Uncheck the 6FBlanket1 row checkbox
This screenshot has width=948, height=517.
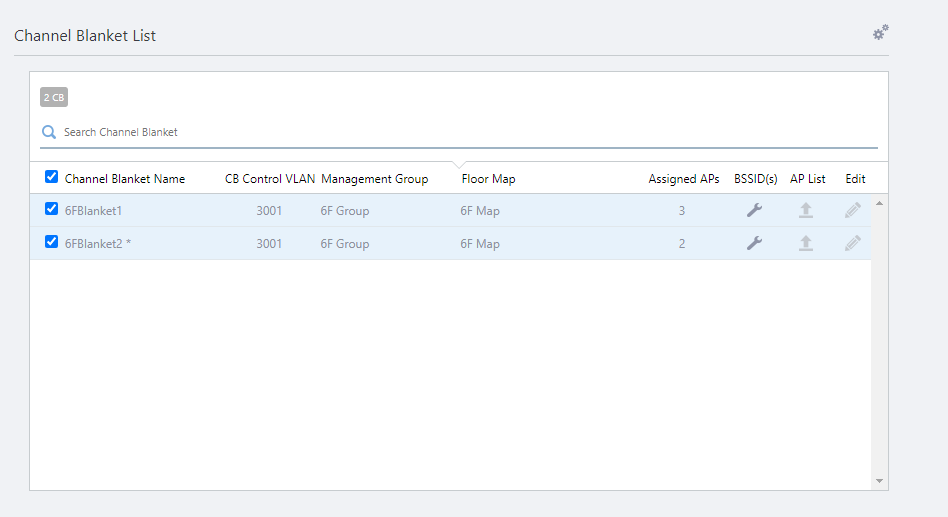[x=51, y=210]
